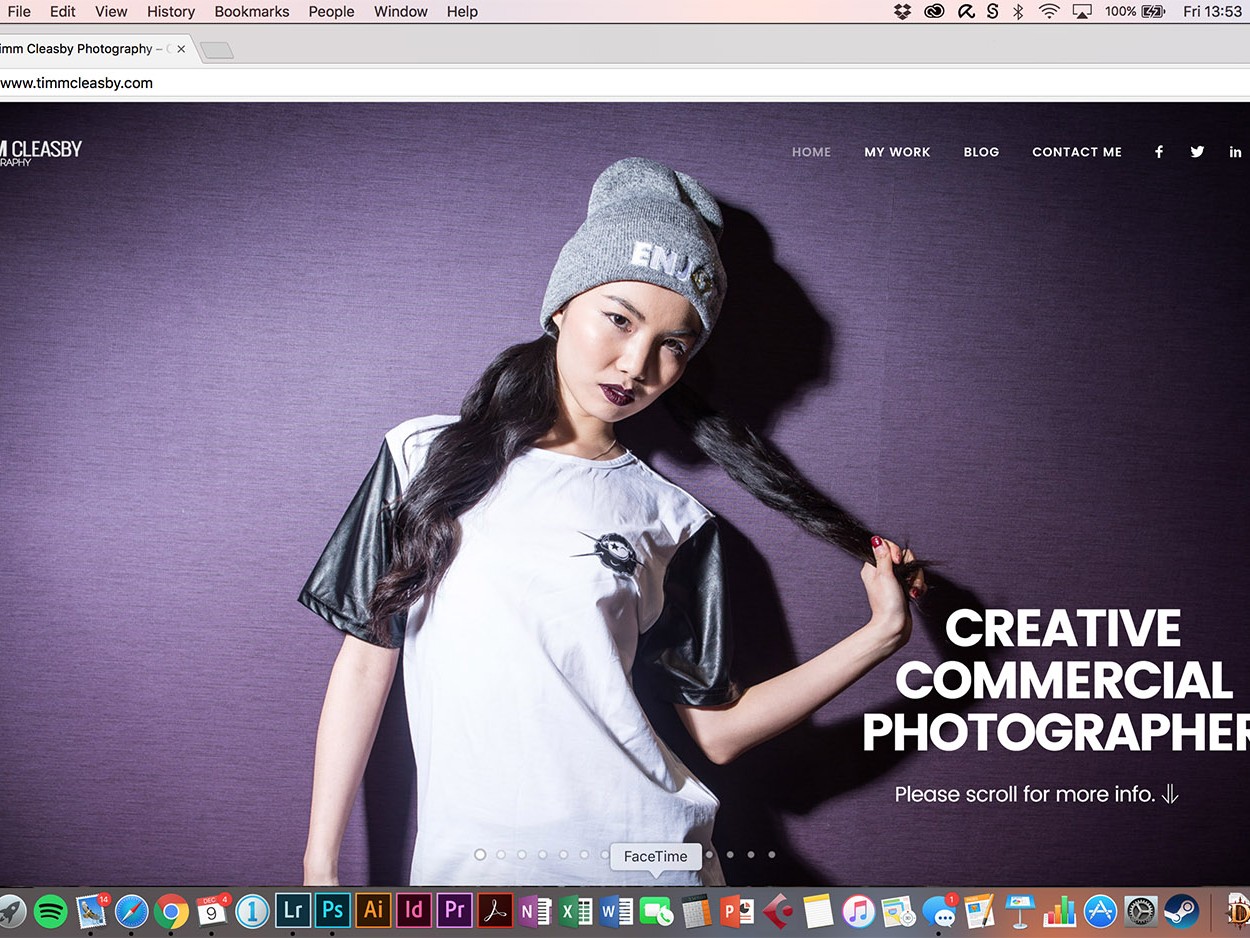Go to the MY WORK page
This screenshot has height=938, width=1250.
[x=897, y=152]
